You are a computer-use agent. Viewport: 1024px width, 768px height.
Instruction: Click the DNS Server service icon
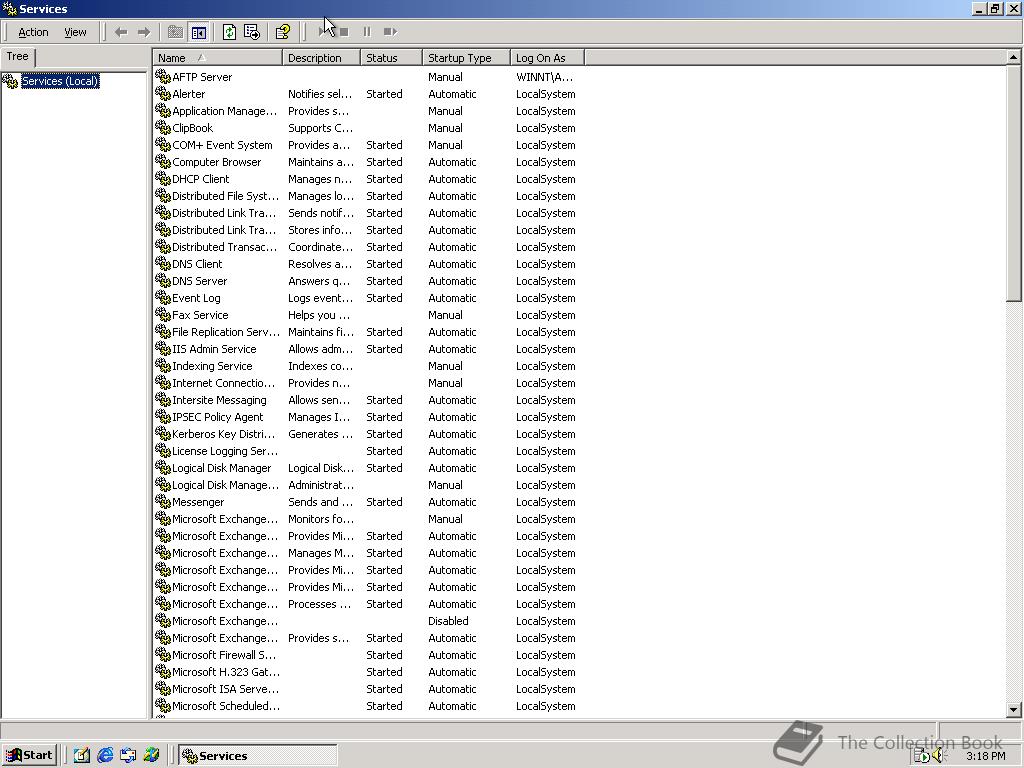tap(163, 280)
